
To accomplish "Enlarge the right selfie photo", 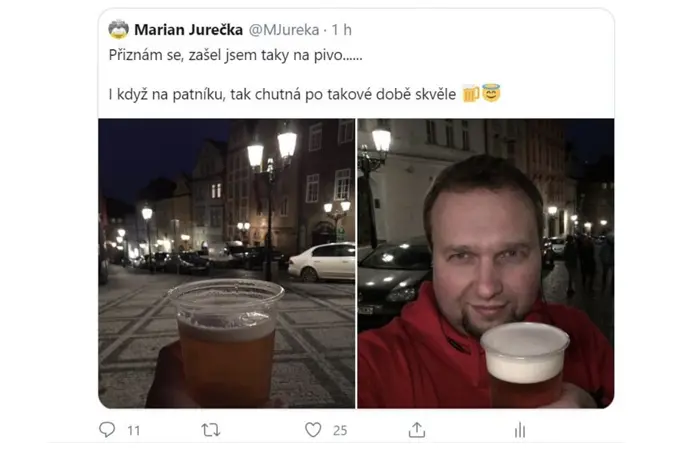I will [x=486, y=264].
